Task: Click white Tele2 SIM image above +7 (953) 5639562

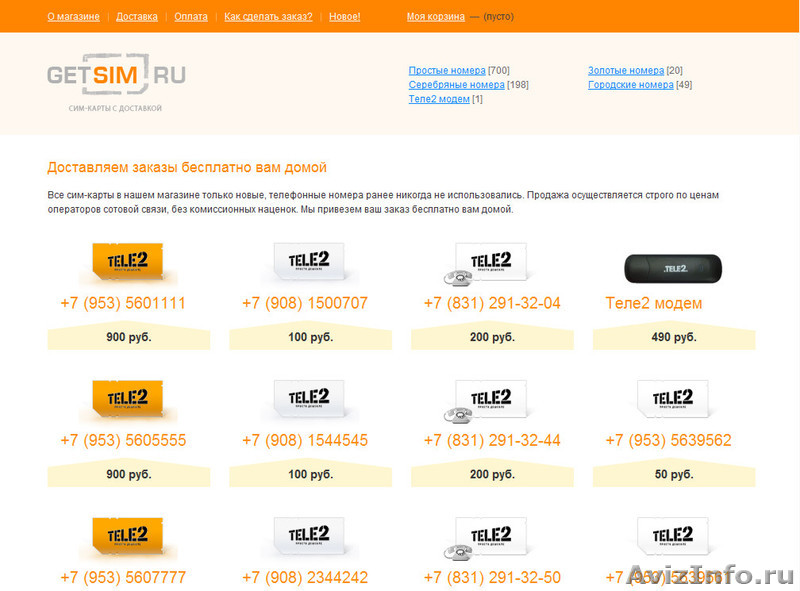Action: coord(673,400)
